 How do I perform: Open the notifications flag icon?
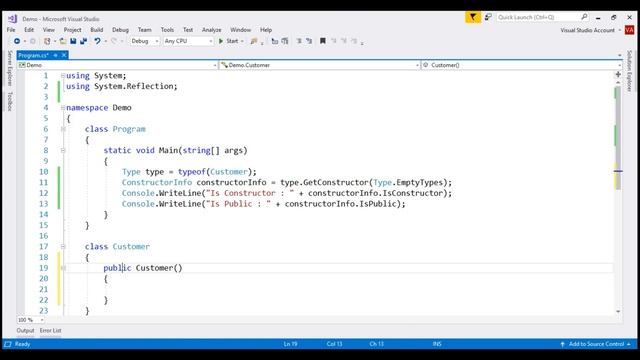pyautogui.click(x=473, y=17)
